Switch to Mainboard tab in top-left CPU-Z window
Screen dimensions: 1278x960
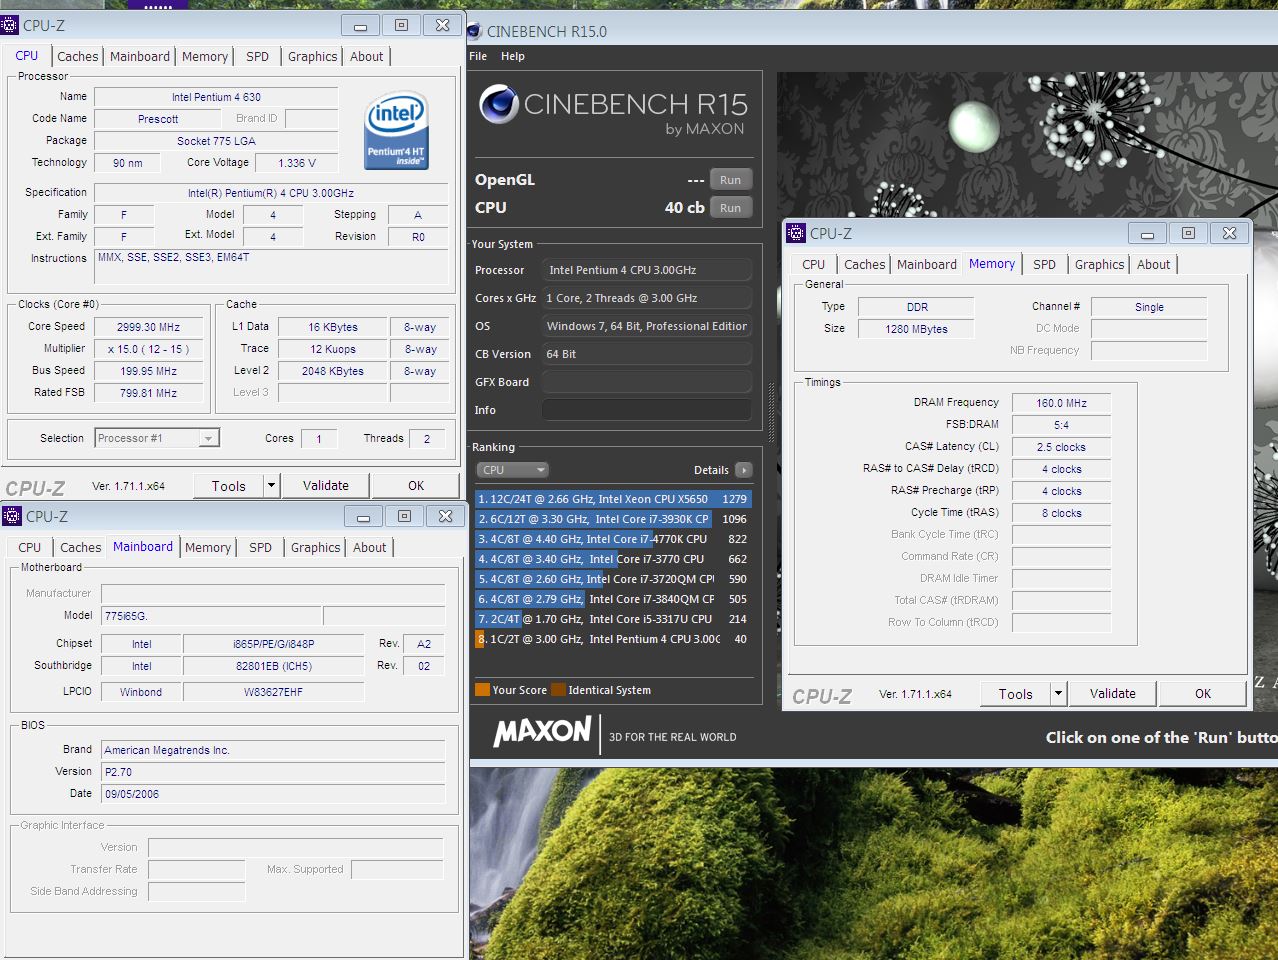pos(140,57)
